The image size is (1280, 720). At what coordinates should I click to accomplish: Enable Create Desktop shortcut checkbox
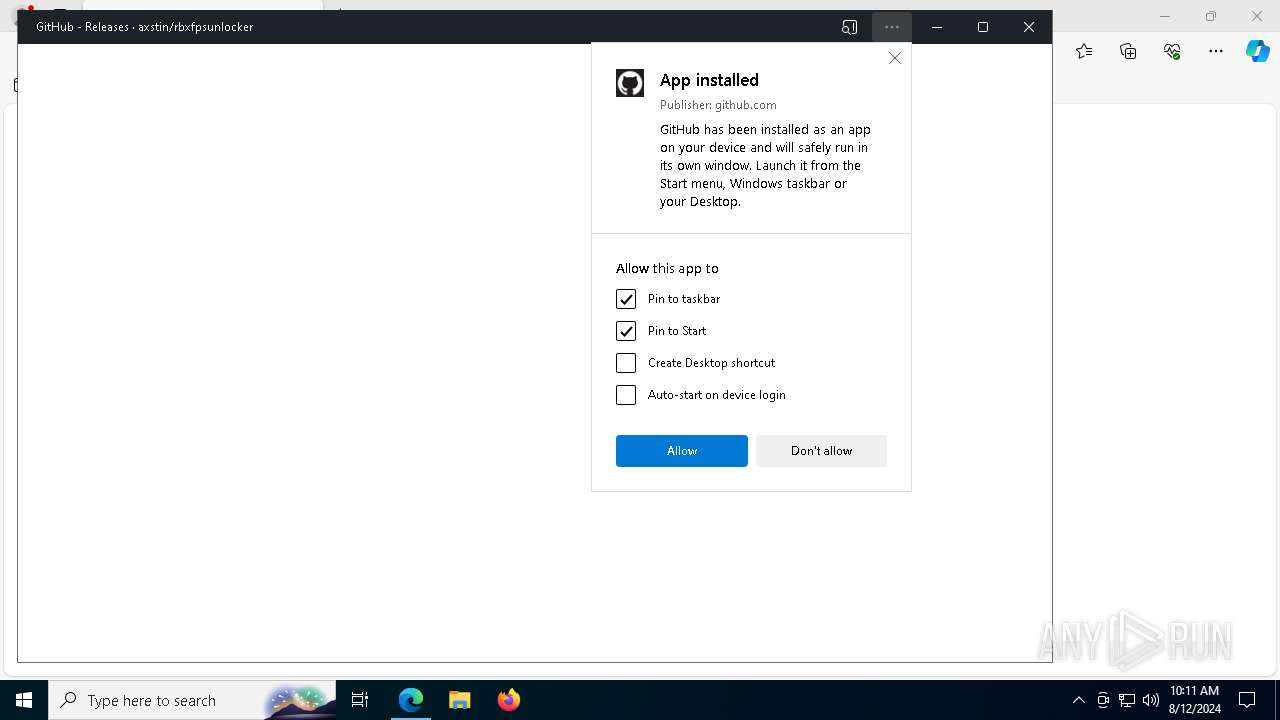tap(626, 363)
